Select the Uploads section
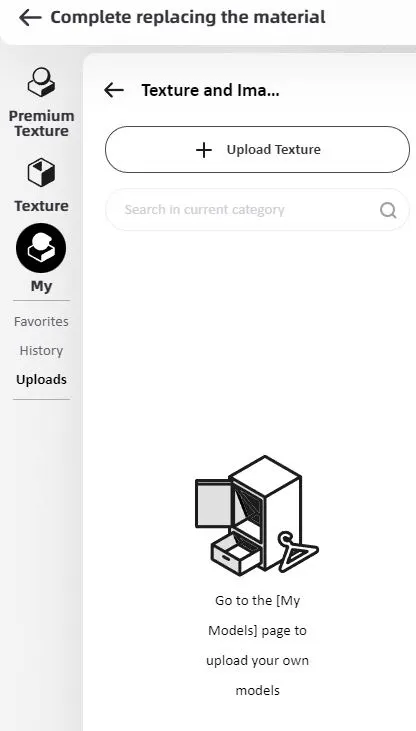 [x=41, y=379]
